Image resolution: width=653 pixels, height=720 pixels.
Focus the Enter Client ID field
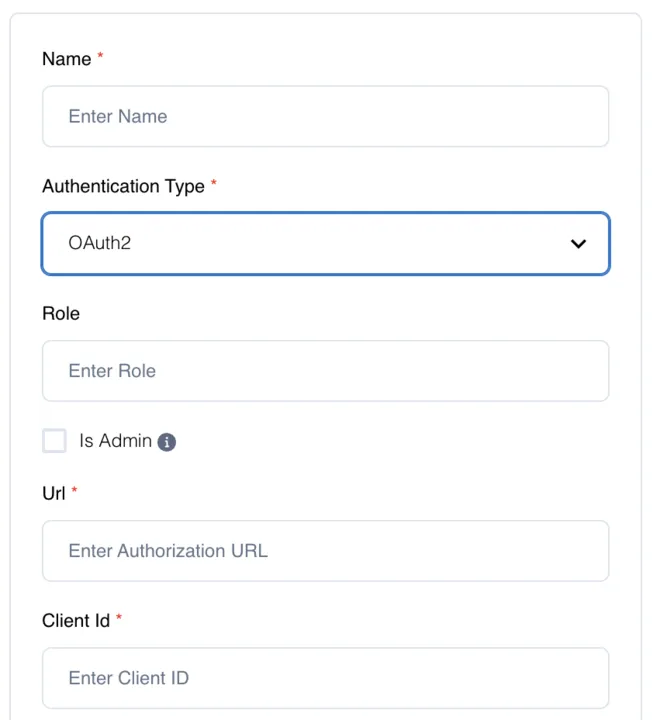(x=326, y=678)
